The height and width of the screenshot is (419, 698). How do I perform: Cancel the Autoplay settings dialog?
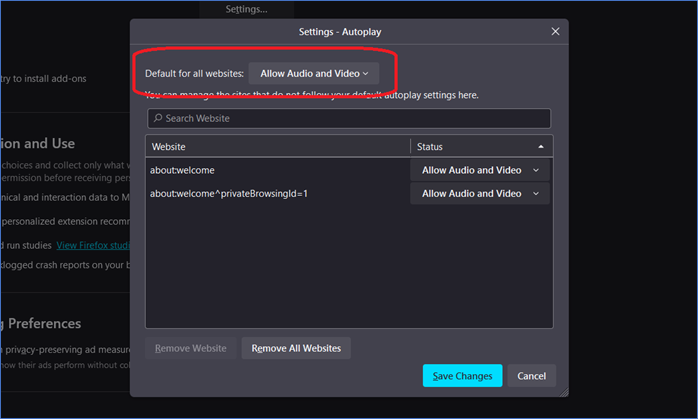click(x=531, y=376)
